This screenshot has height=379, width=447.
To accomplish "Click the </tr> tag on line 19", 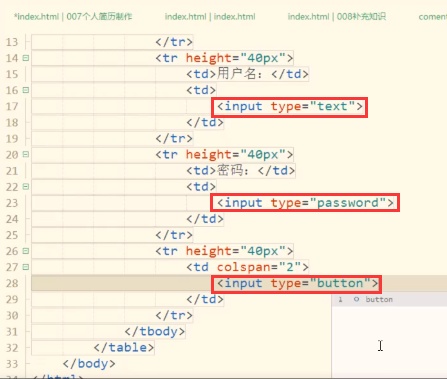I will [x=174, y=138].
